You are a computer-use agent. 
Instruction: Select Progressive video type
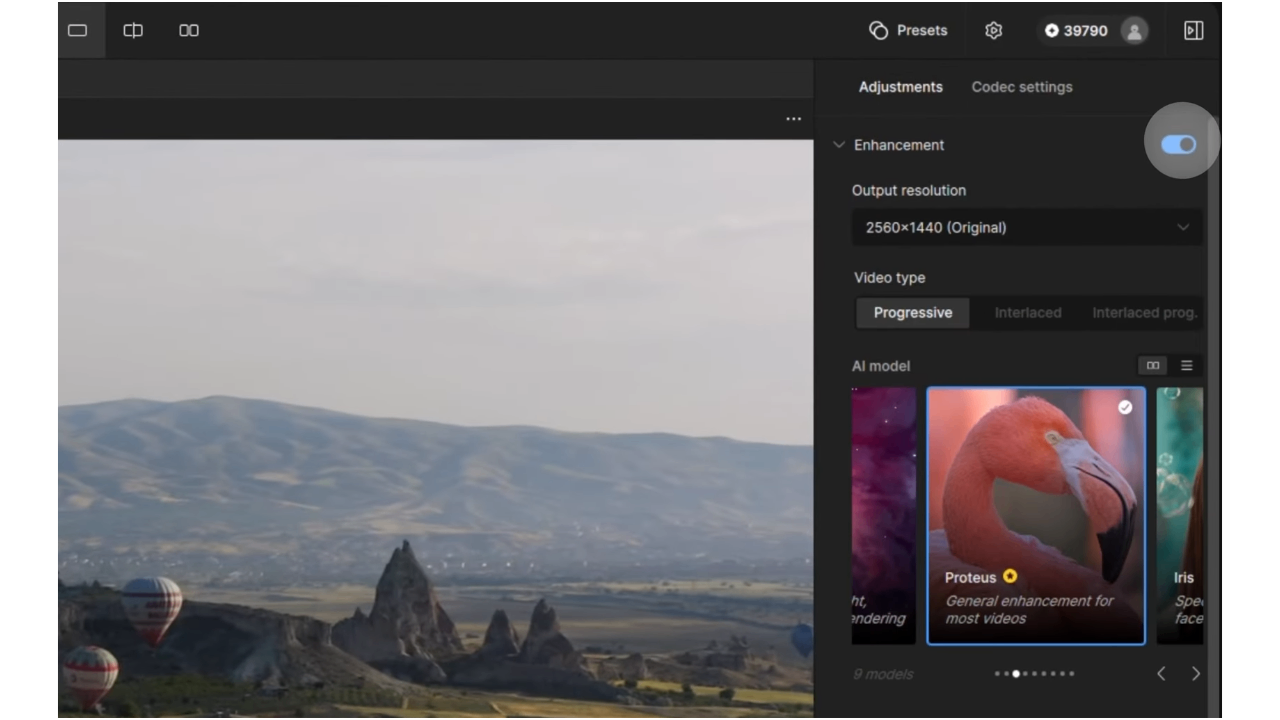click(x=912, y=313)
